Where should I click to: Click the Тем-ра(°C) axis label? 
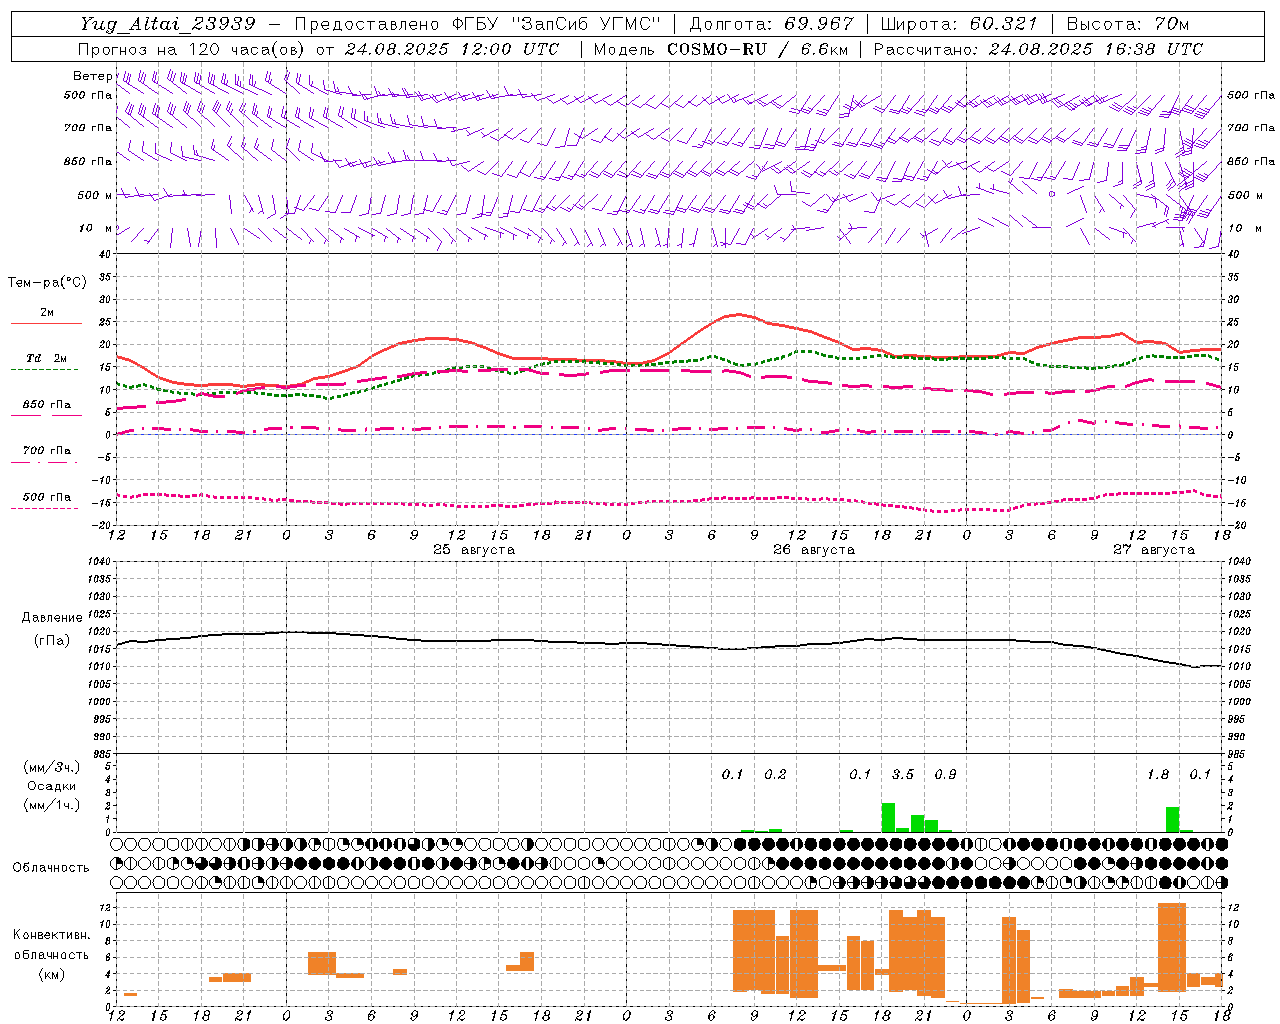pos(47,283)
